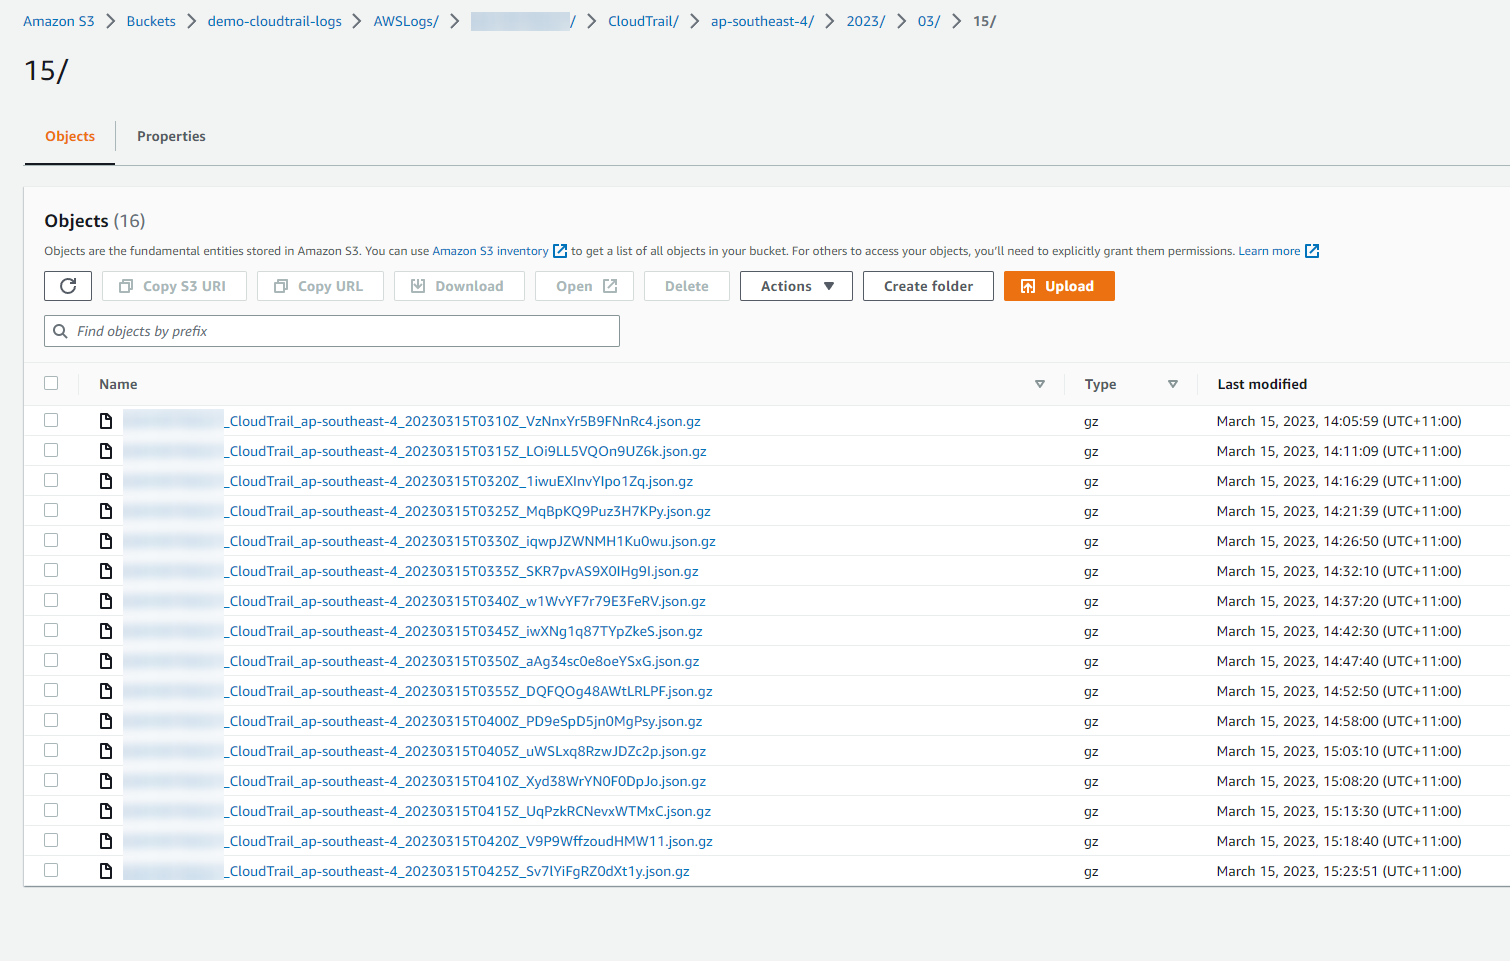This screenshot has width=1510, height=961.
Task: Click the file icon of the T0330Z log row
Action: [x=106, y=541]
